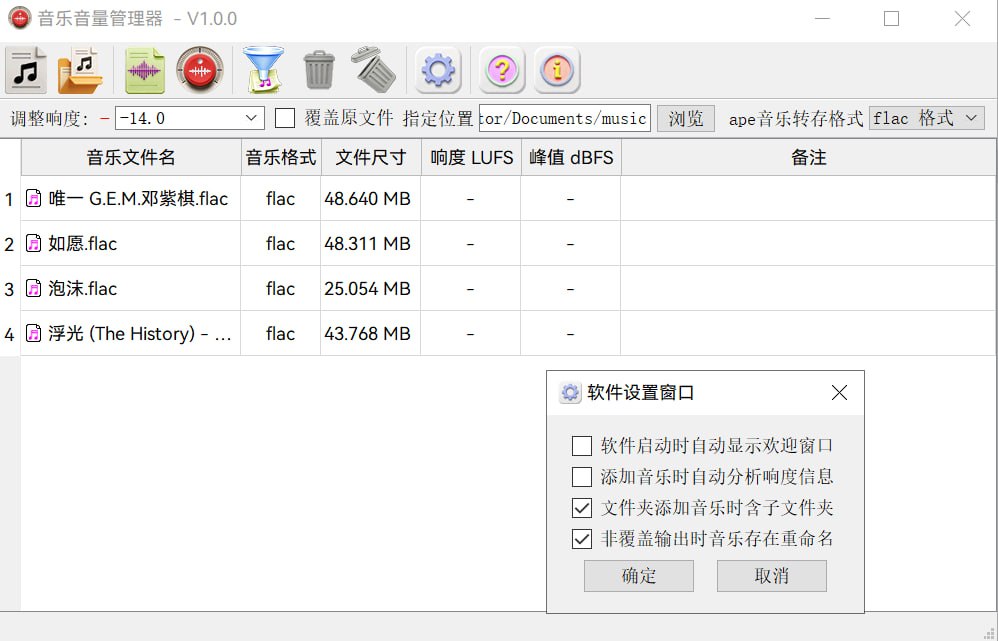Open settings with the gear icon

pyautogui.click(x=438, y=70)
